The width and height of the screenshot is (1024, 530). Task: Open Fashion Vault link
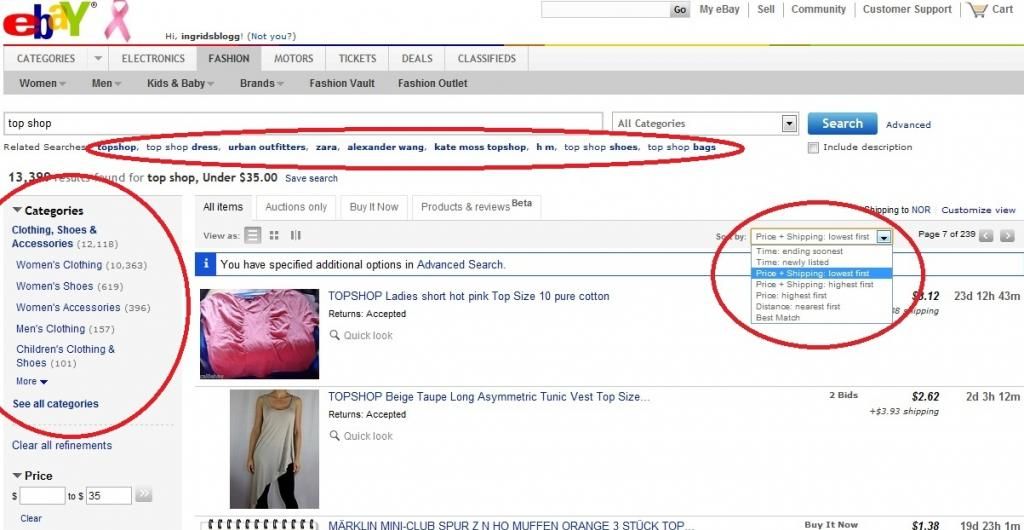pos(342,84)
